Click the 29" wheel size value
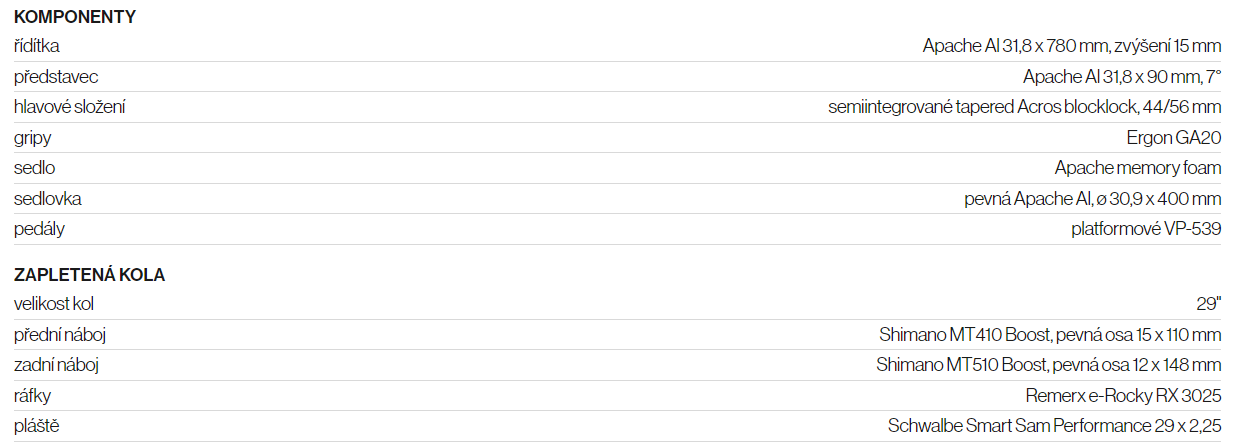The width and height of the screenshot is (1238, 446). [1208, 304]
